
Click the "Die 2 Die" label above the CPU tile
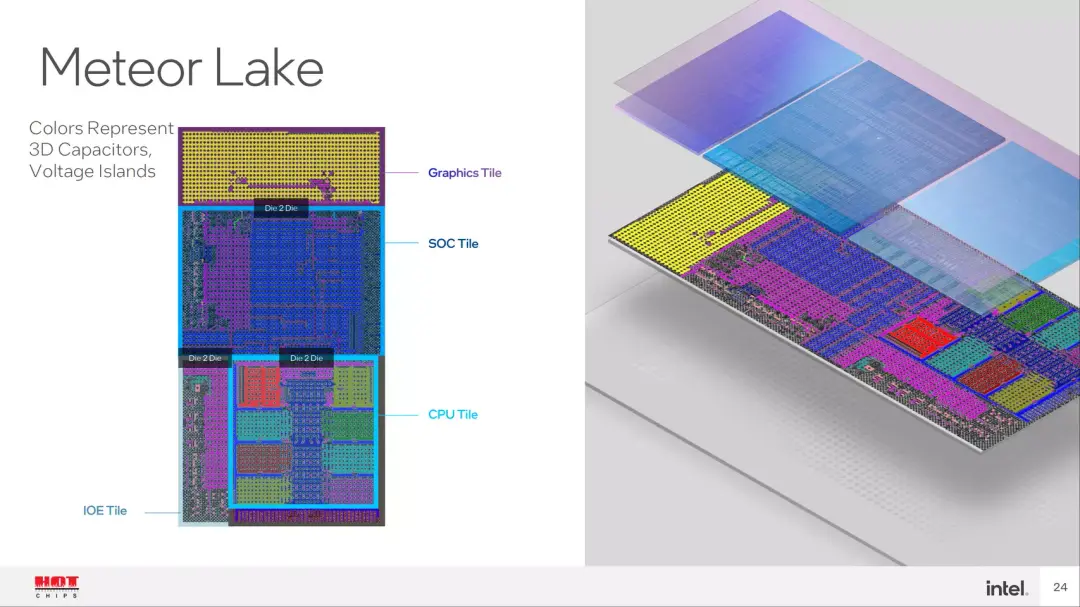coord(307,358)
